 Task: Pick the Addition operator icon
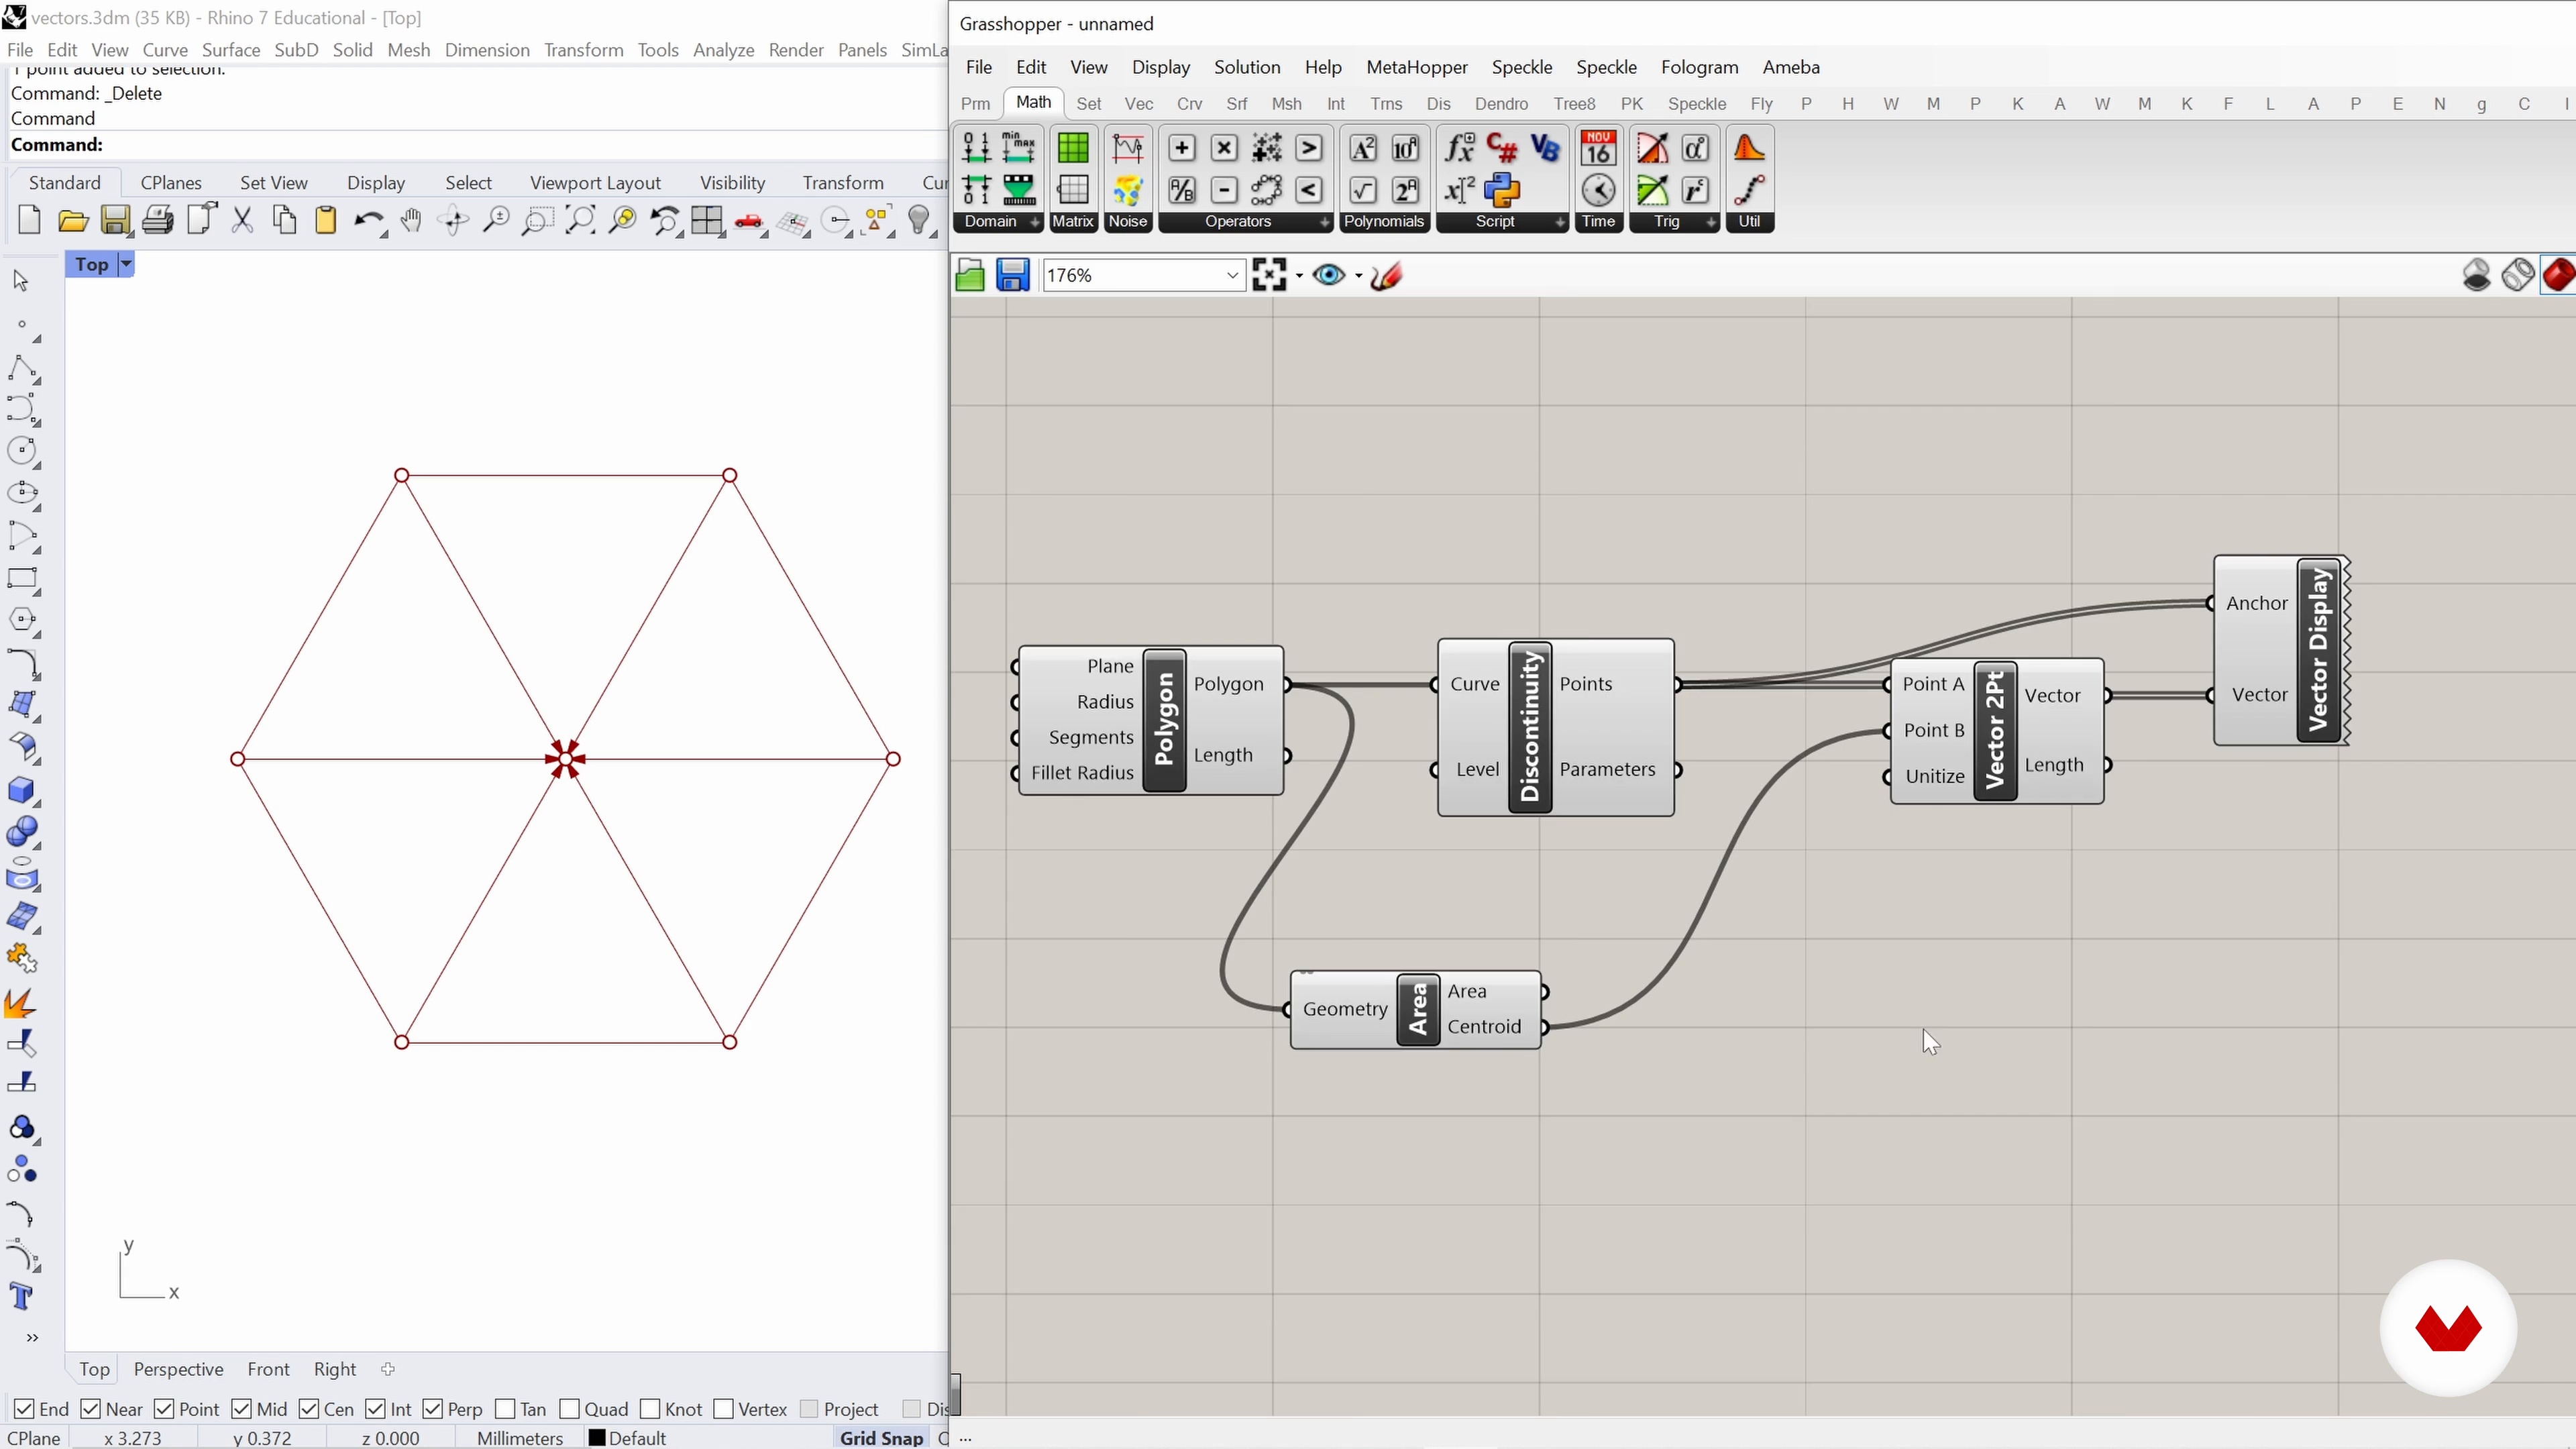[x=1181, y=148]
